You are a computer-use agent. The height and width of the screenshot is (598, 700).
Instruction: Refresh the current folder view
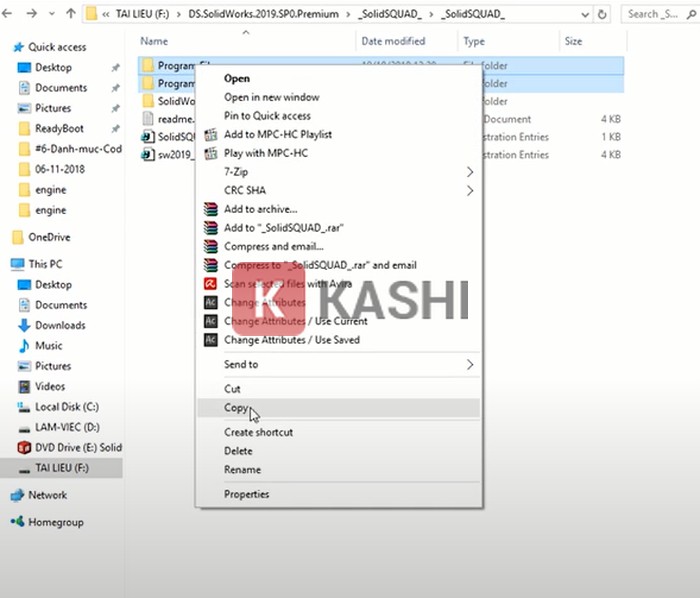[602, 14]
